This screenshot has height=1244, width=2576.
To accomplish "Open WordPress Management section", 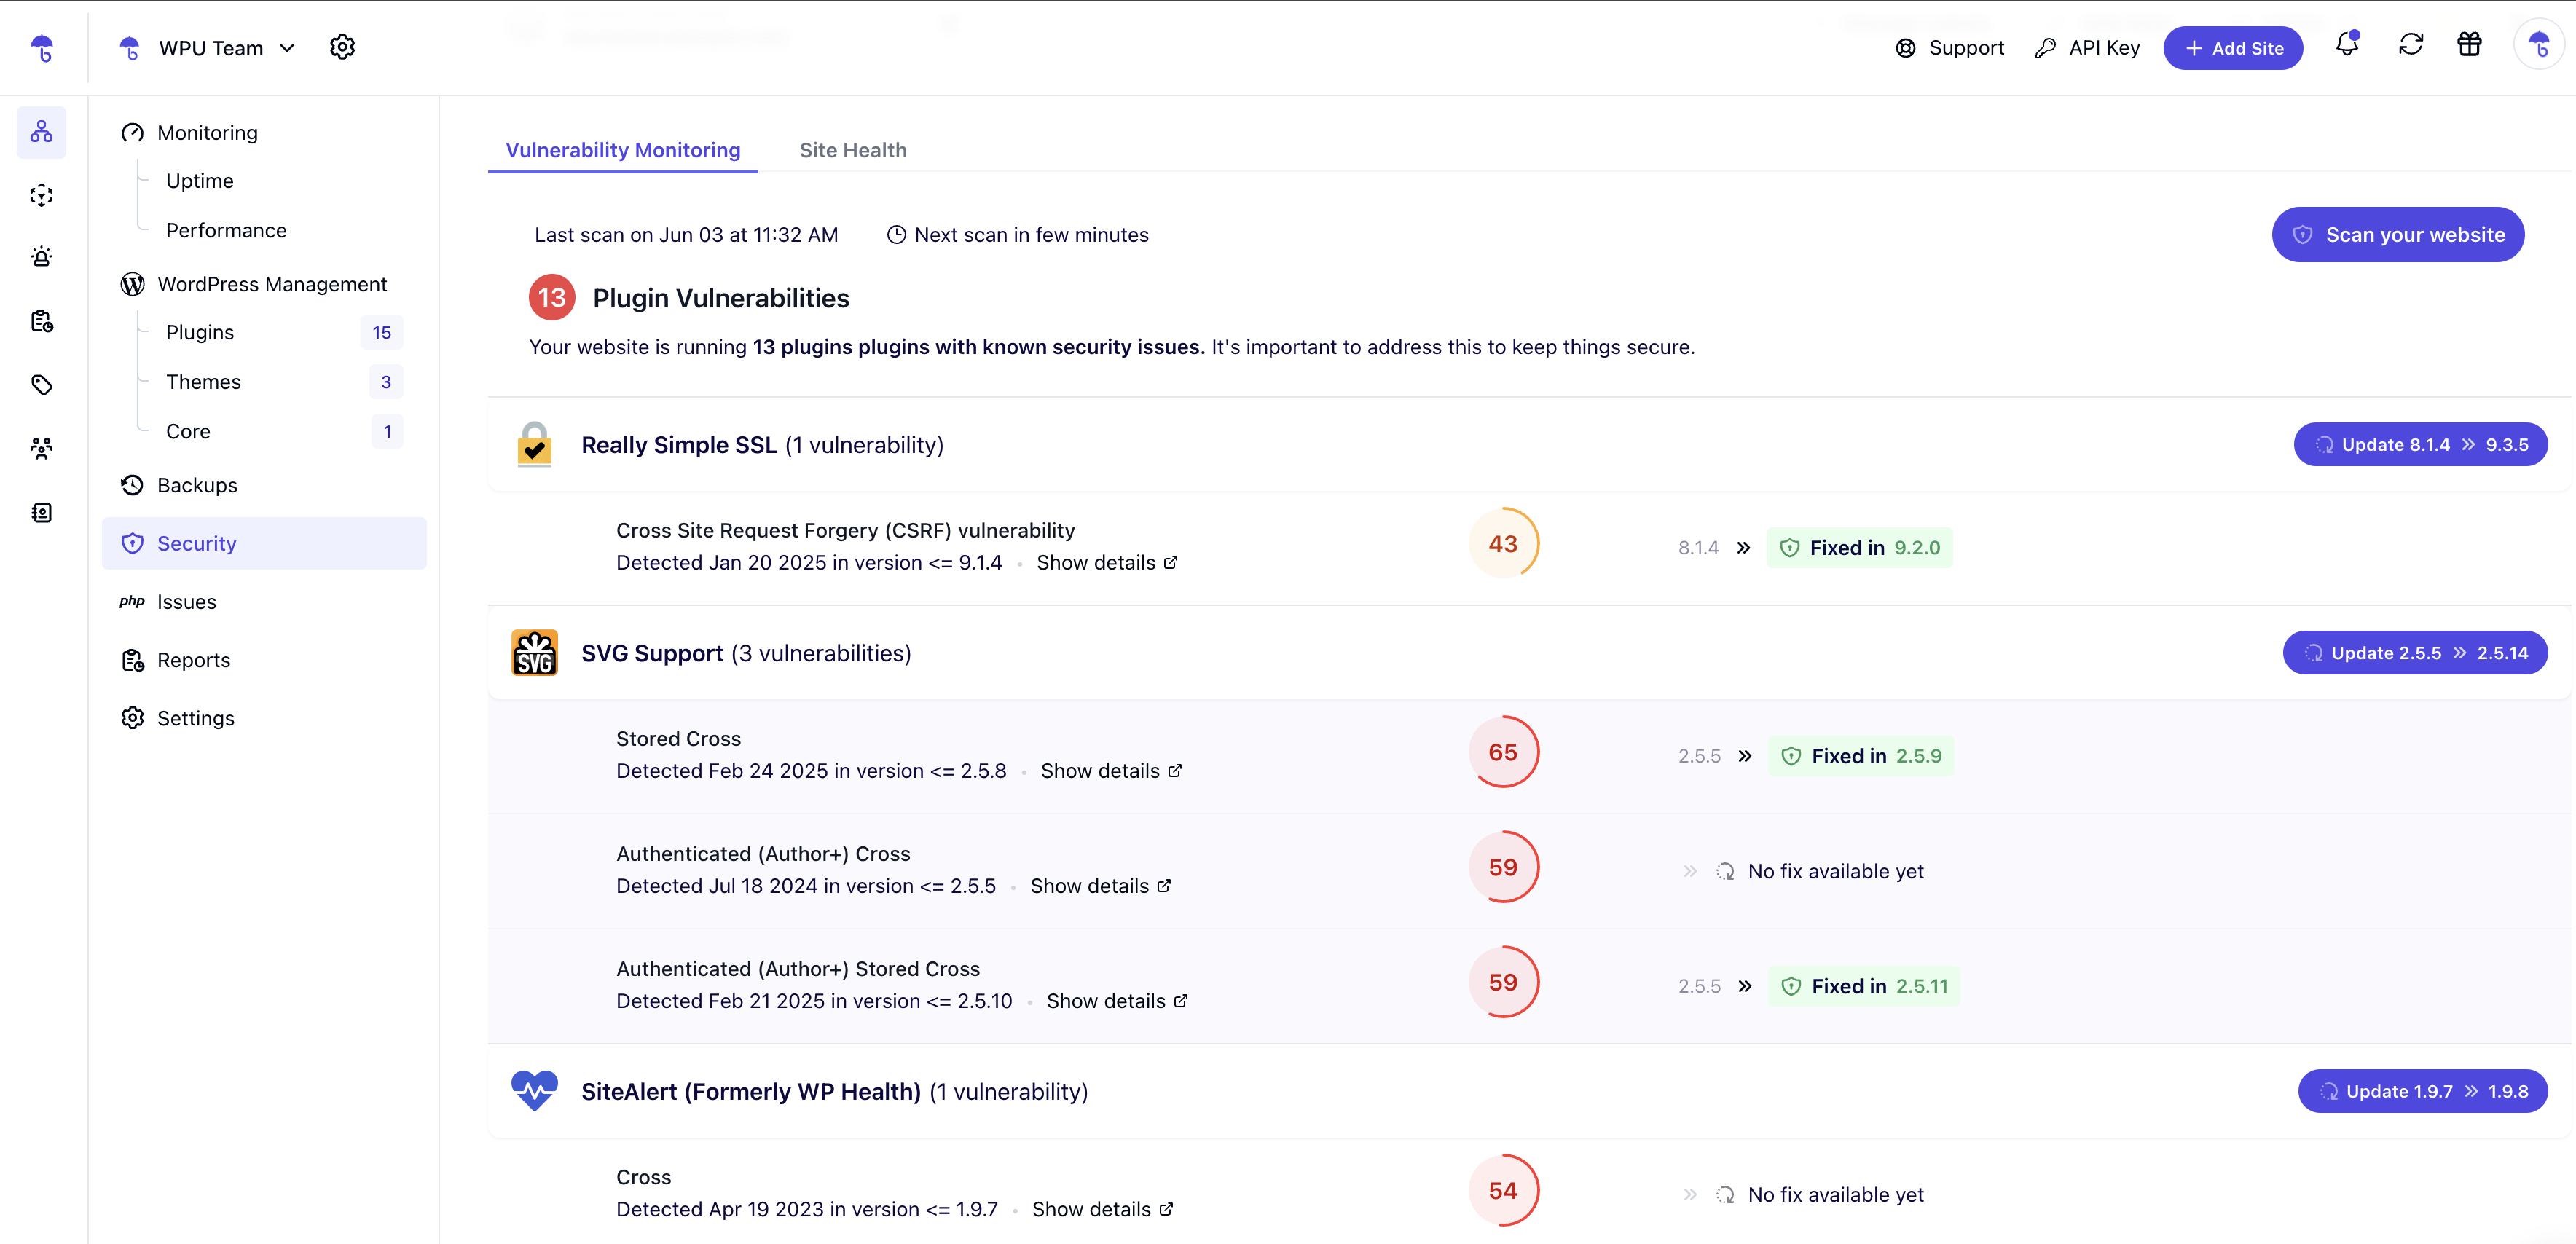I will 254,284.
